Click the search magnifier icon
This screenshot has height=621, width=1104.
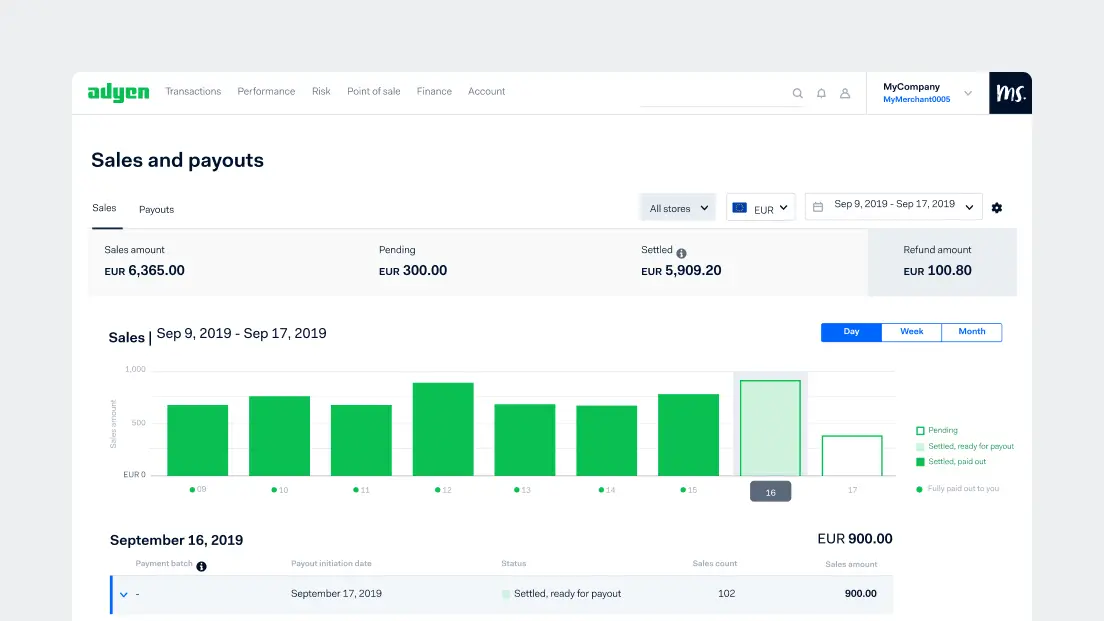pos(797,93)
